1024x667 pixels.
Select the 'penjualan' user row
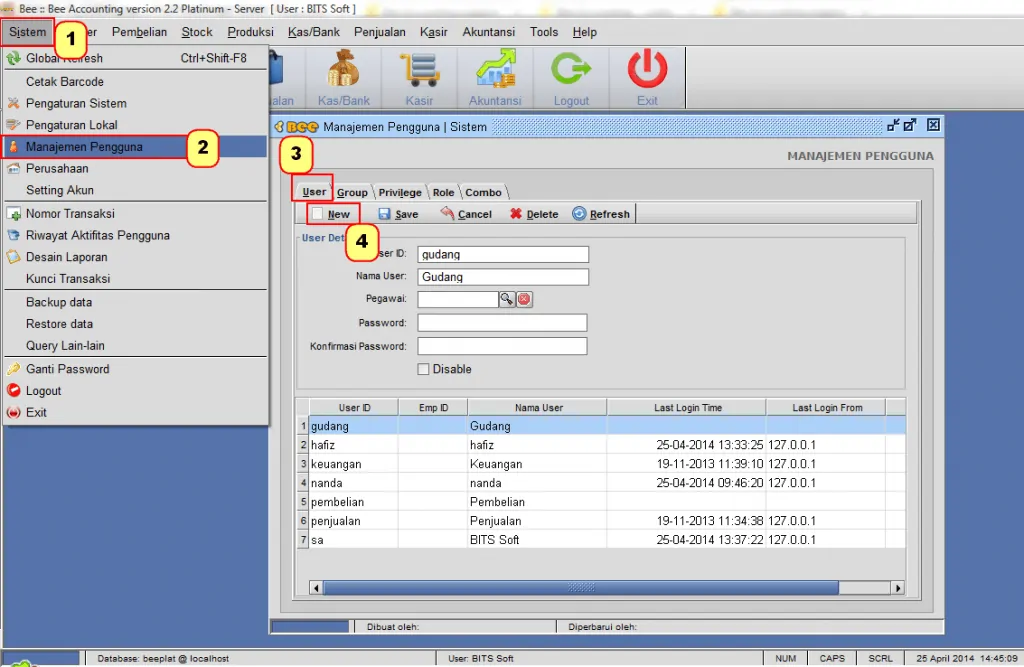point(601,521)
